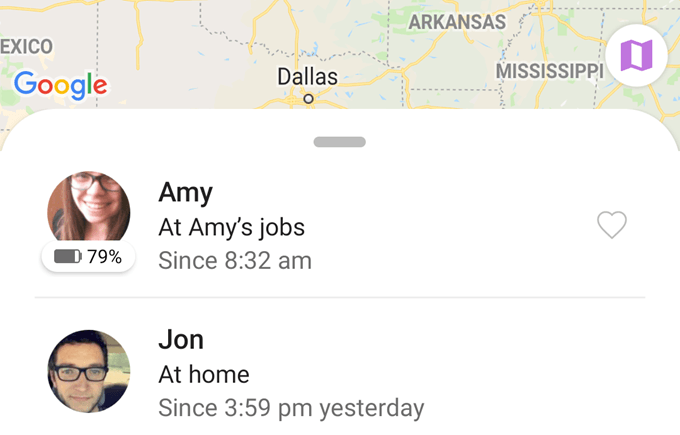
Task: Click the Google logo on the map
Action: (61, 84)
